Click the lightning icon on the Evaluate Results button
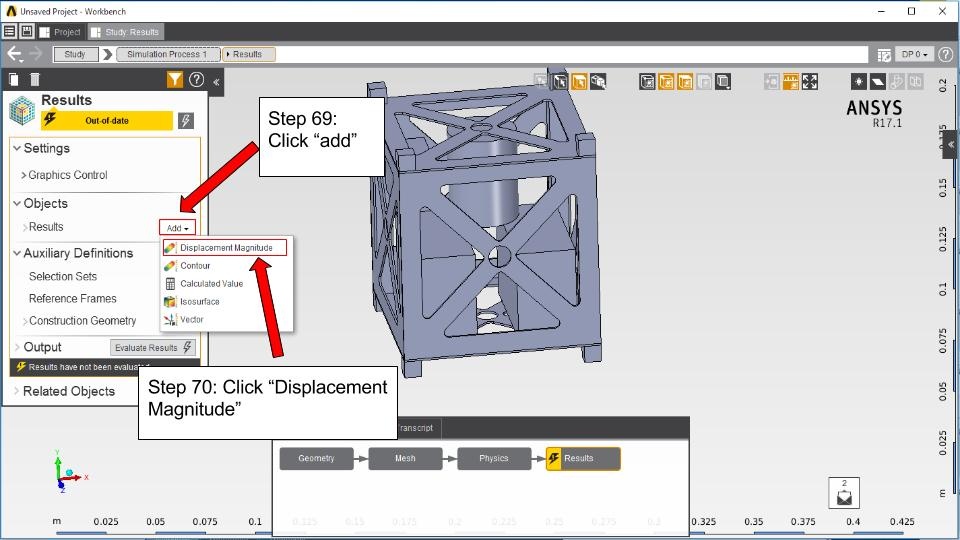The width and height of the screenshot is (960, 540). (187, 347)
